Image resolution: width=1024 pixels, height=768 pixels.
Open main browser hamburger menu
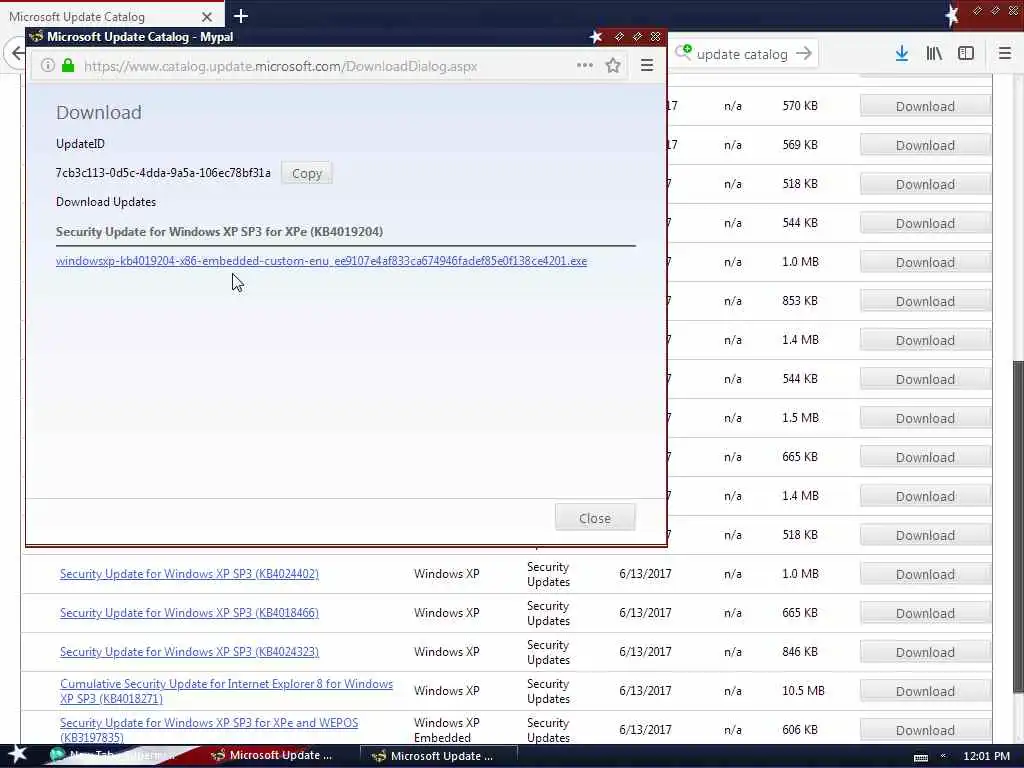pyautogui.click(x=1005, y=54)
